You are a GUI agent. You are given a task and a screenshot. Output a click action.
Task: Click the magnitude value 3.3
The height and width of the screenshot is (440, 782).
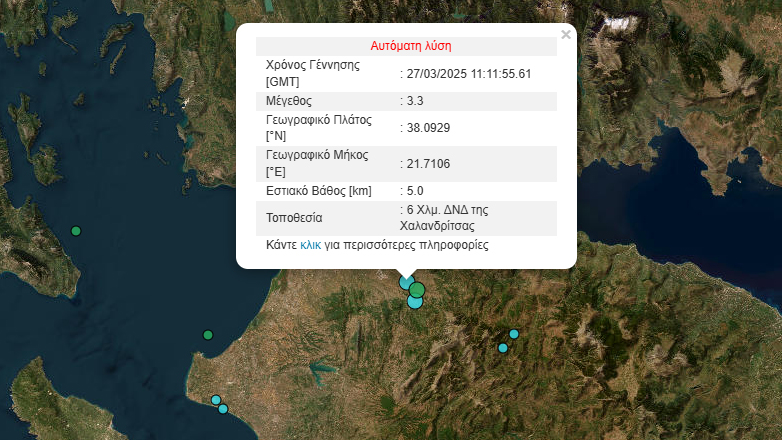[x=414, y=101]
